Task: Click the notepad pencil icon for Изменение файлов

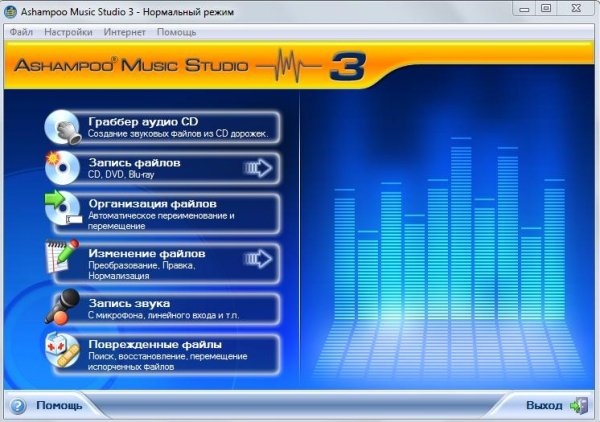Action: click(62, 257)
